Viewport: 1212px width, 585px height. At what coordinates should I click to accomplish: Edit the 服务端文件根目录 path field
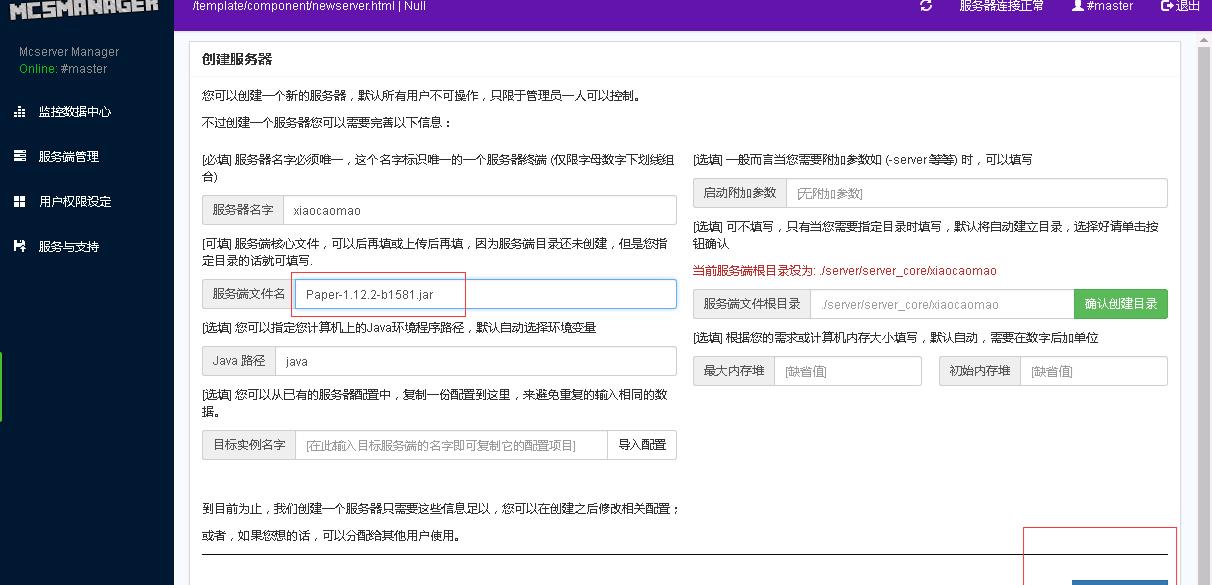pyautogui.click(x=941, y=304)
